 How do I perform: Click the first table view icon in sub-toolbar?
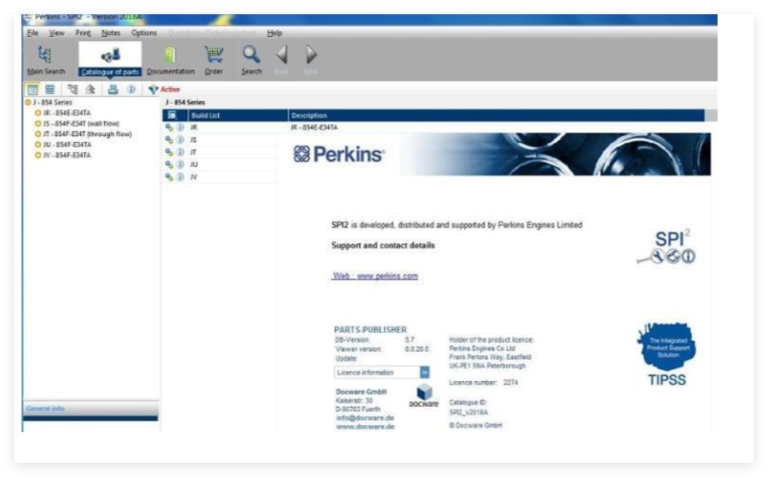click(32, 90)
